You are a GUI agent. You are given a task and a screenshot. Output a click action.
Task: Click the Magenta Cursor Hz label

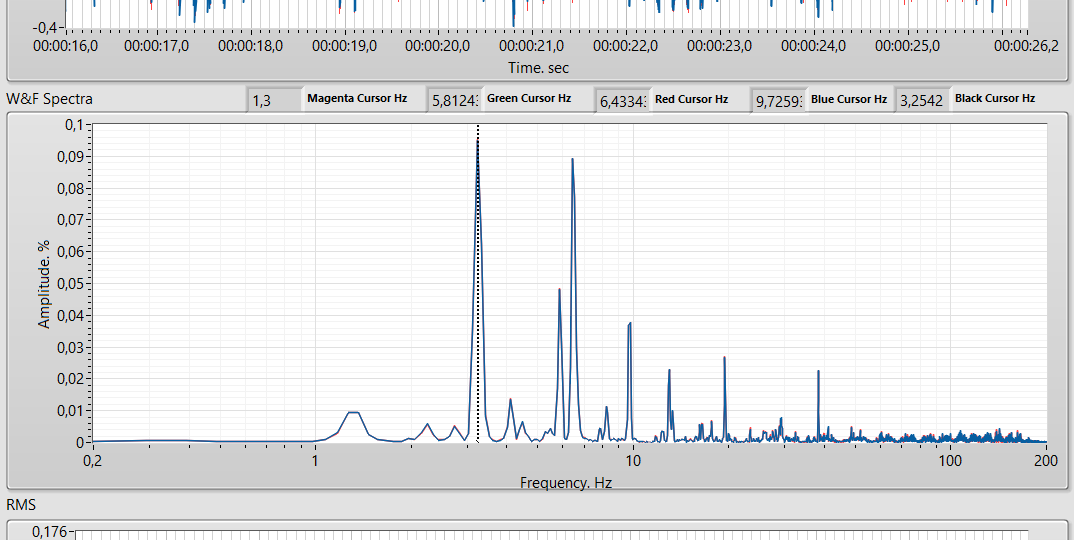coord(357,98)
